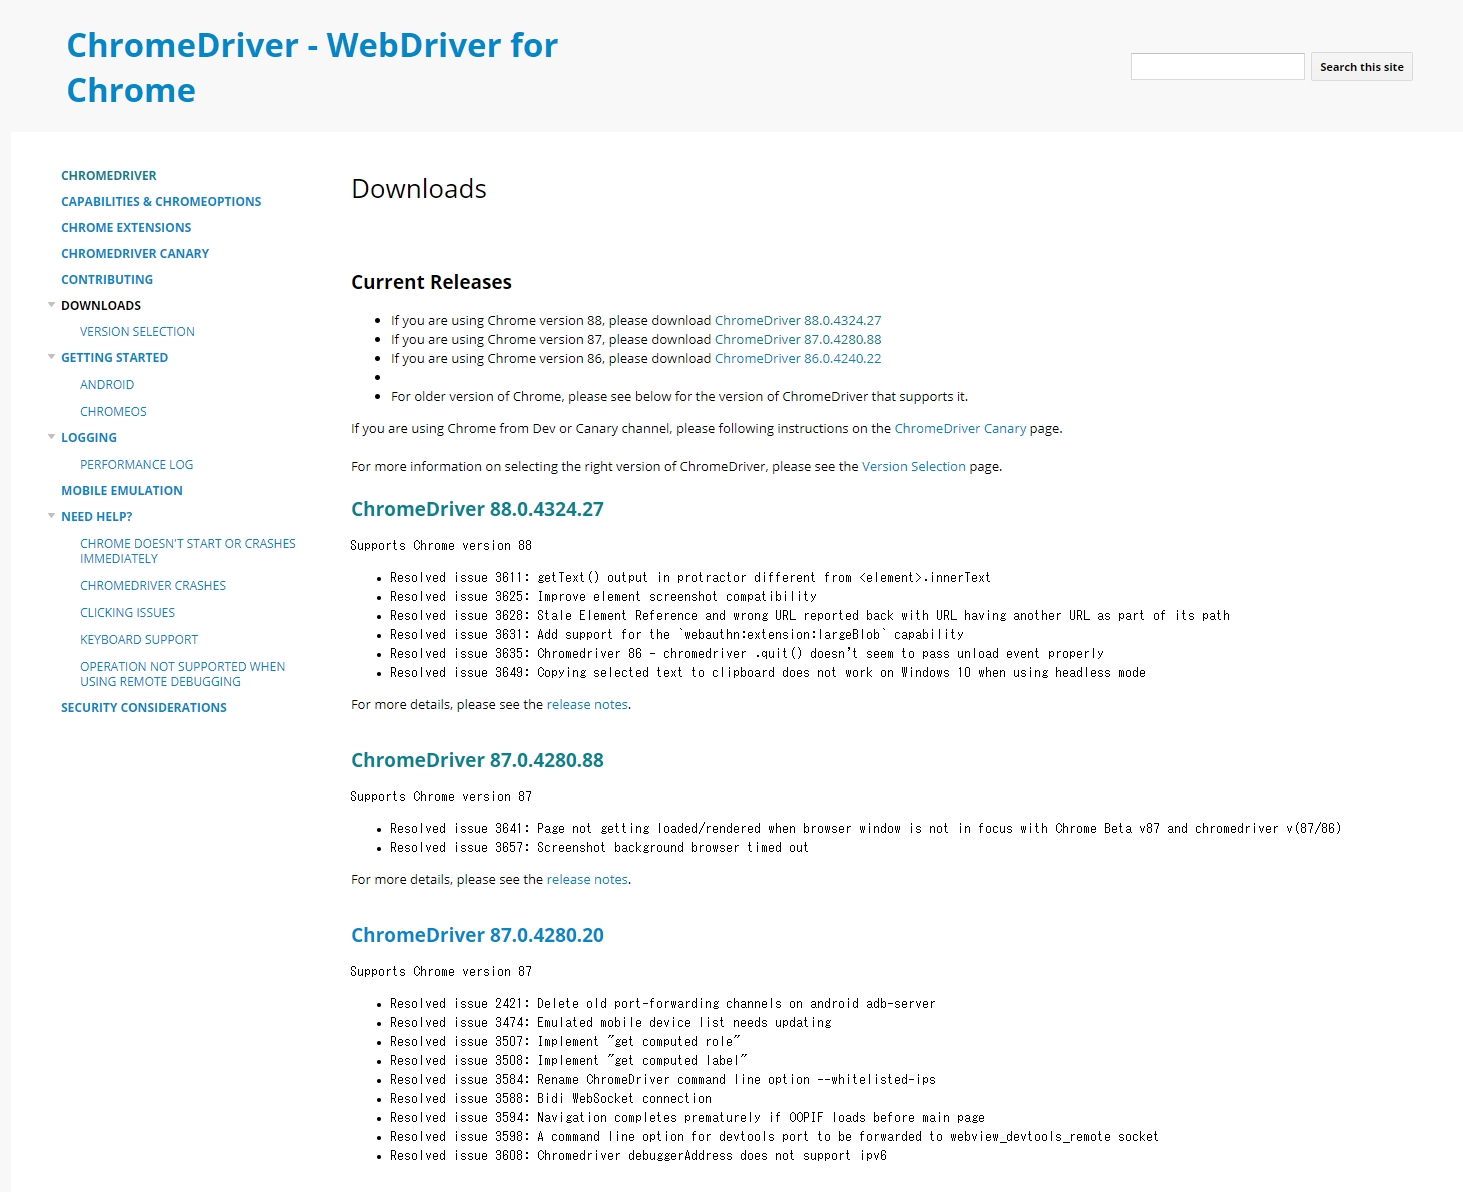
Task: Click the Downloads page title
Action: (x=419, y=188)
